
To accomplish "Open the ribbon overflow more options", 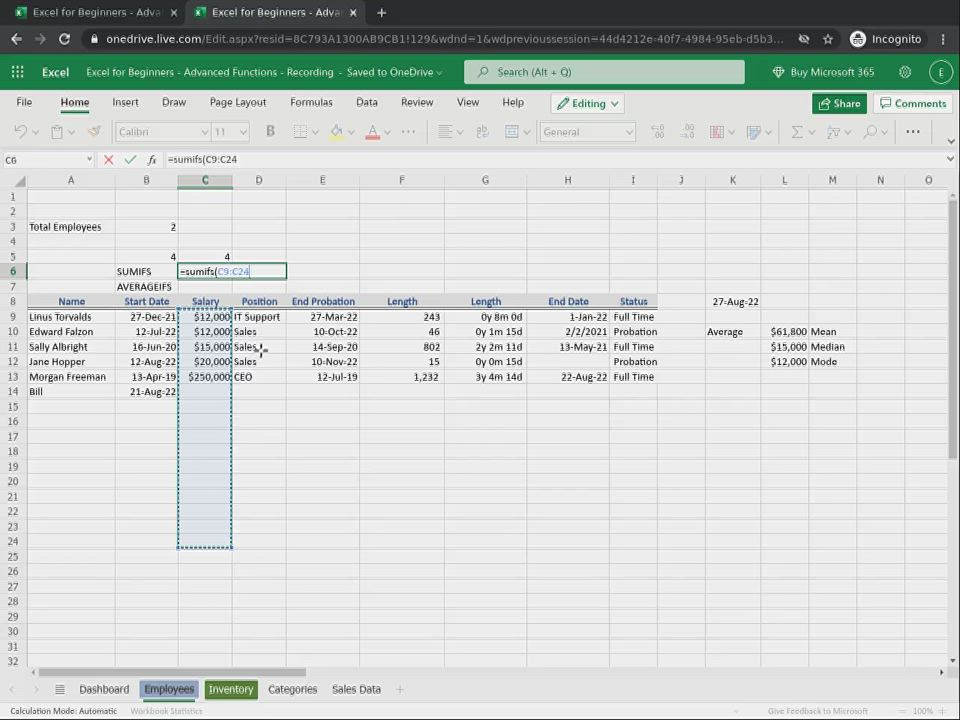I will pos(913,132).
